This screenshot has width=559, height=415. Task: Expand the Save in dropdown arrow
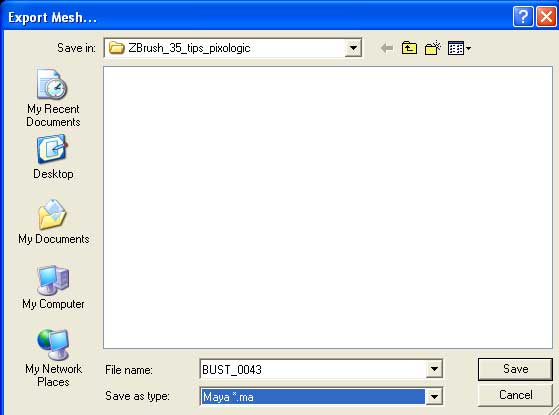pos(353,48)
